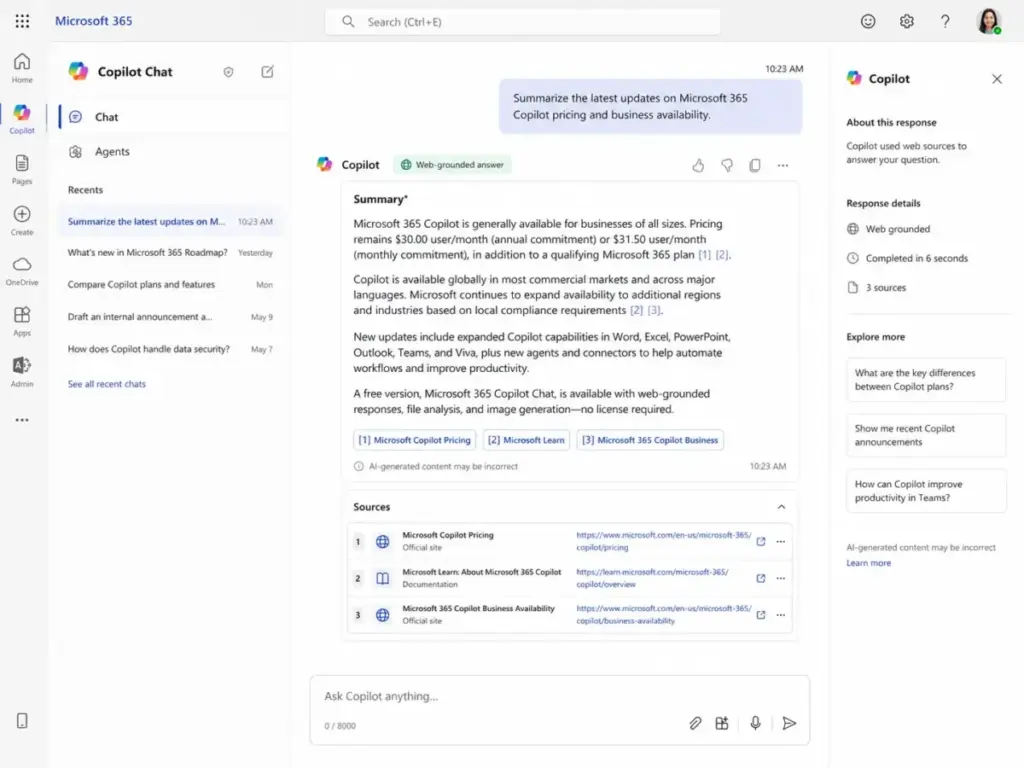The width and height of the screenshot is (1024, 768).
Task: Open OneDrive from left rail
Action: (x=22, y=271)
